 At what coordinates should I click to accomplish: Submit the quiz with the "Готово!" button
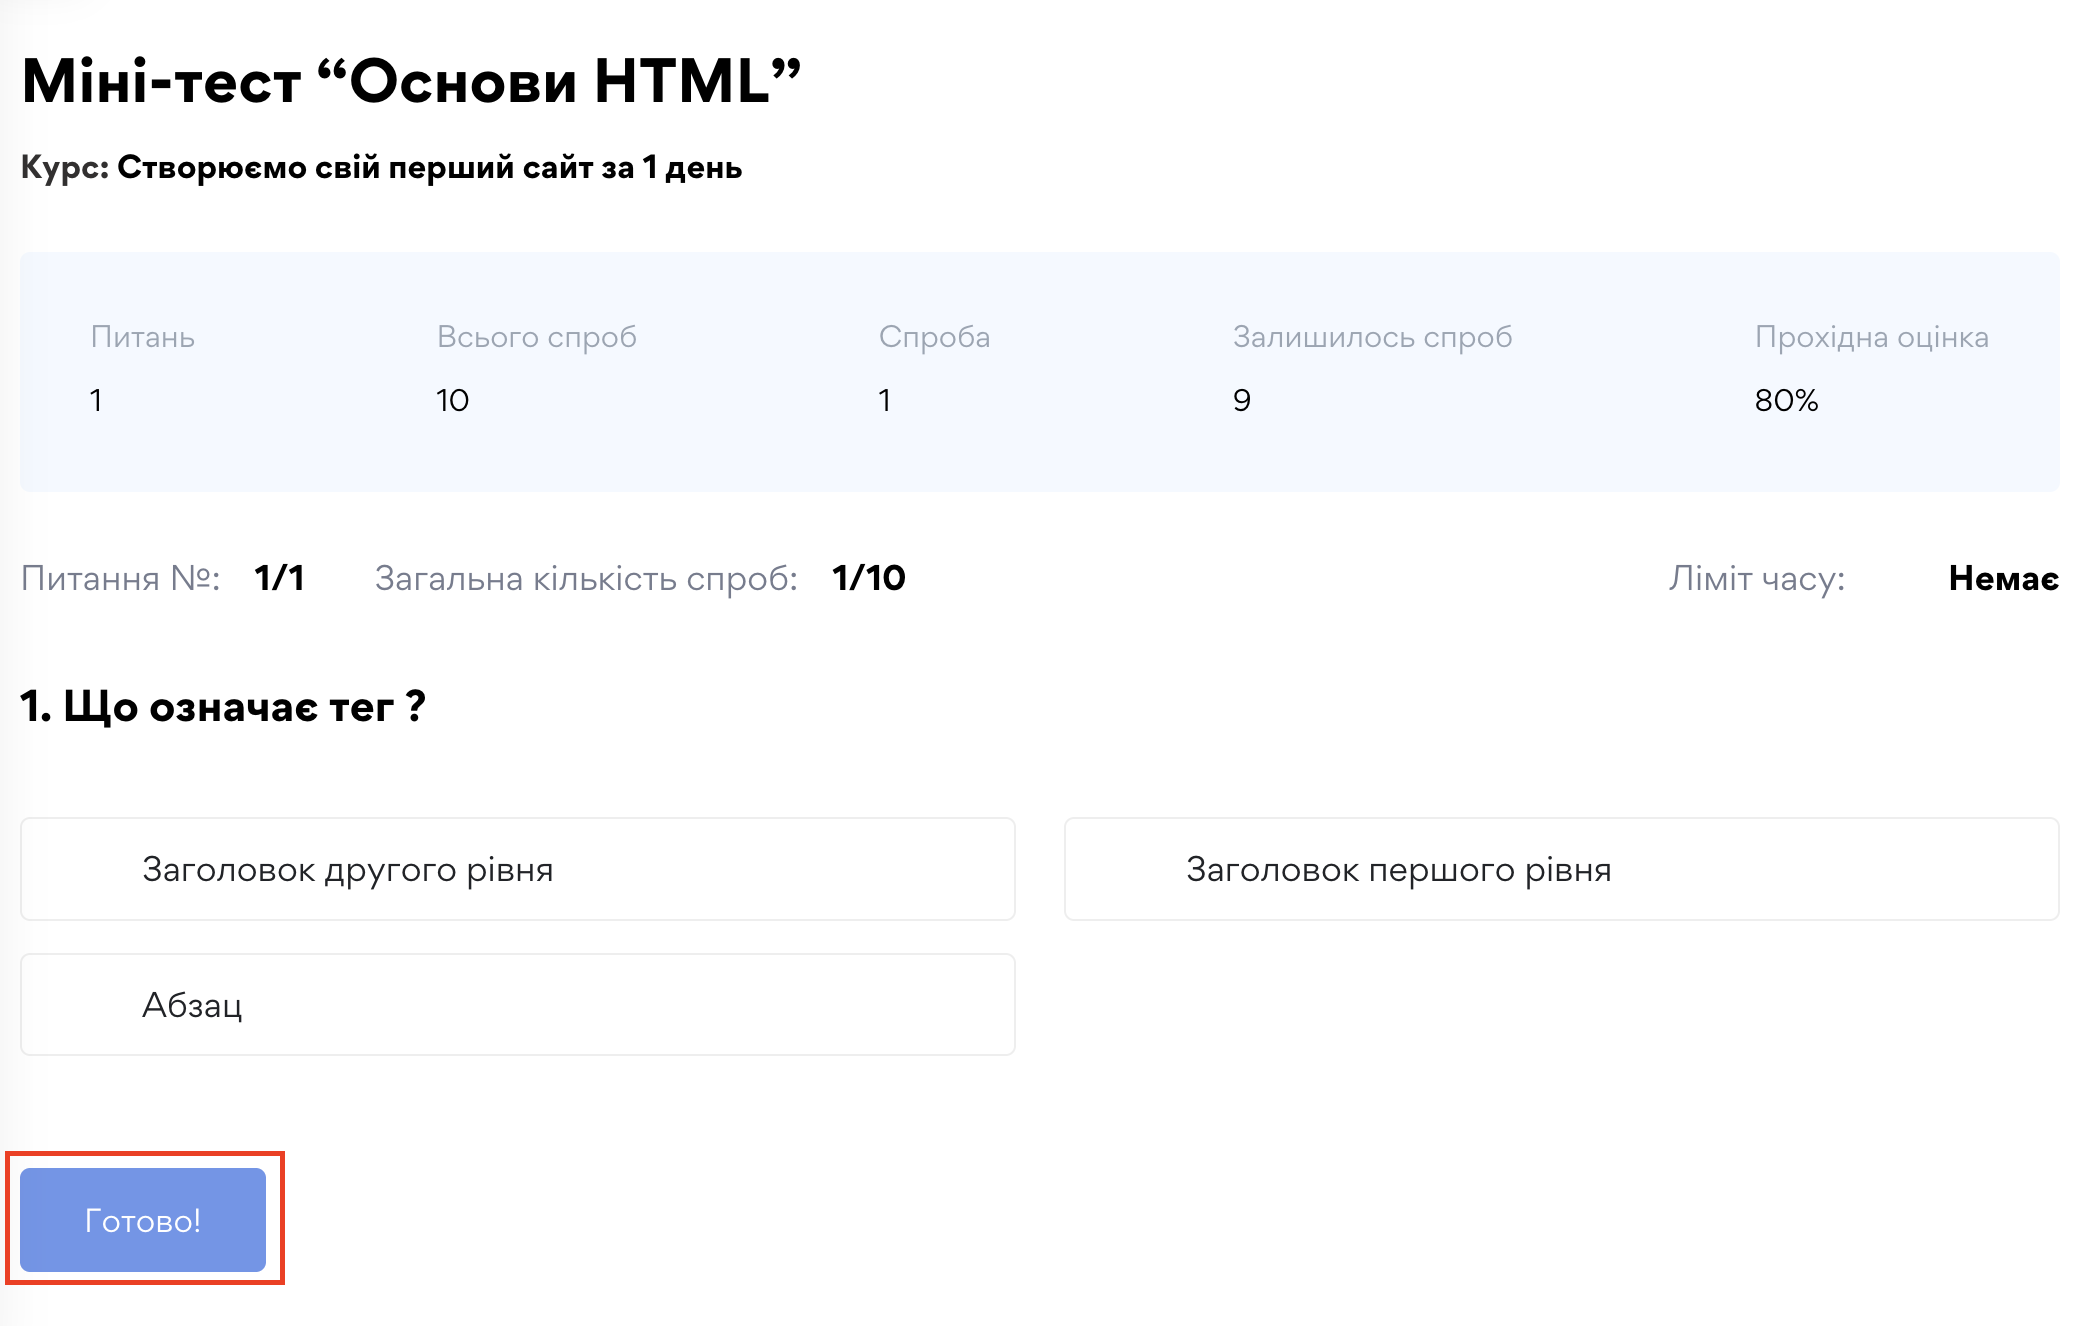tap(142, 1219)
